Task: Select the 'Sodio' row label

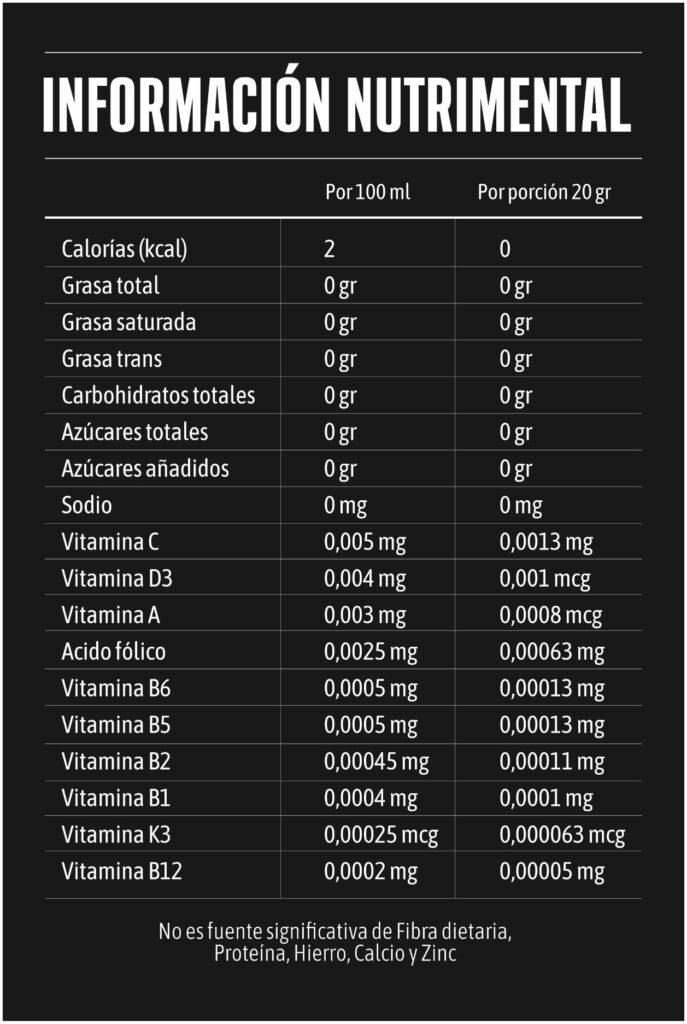Action: tap(87, 506)
